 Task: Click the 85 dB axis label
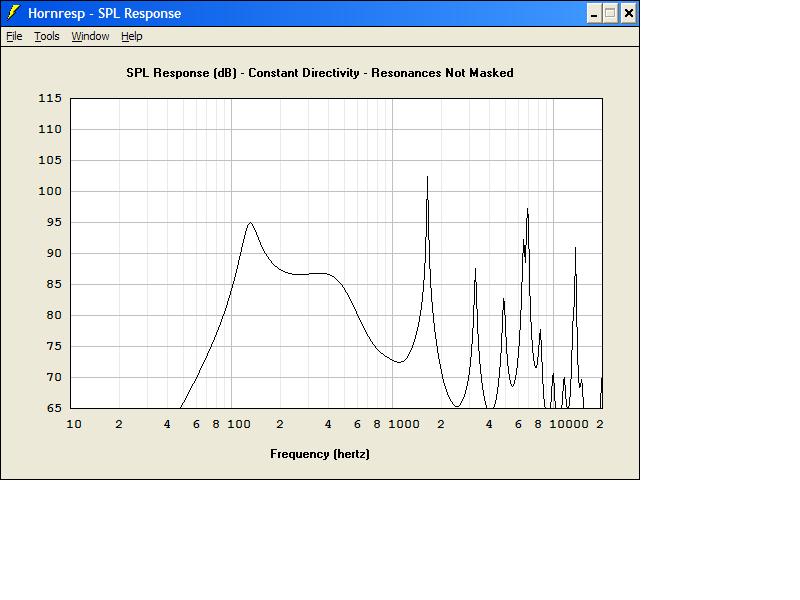tap(54, 284)
